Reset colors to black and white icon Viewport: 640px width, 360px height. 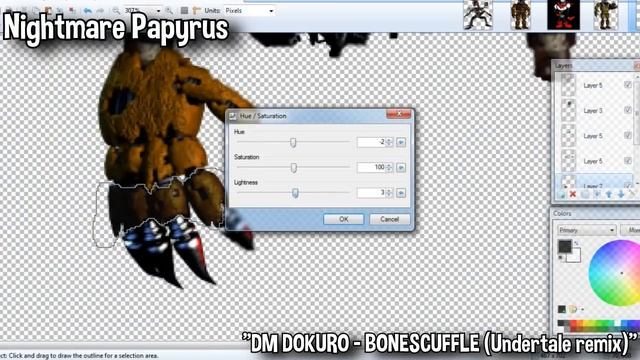[x=562, y=258]
